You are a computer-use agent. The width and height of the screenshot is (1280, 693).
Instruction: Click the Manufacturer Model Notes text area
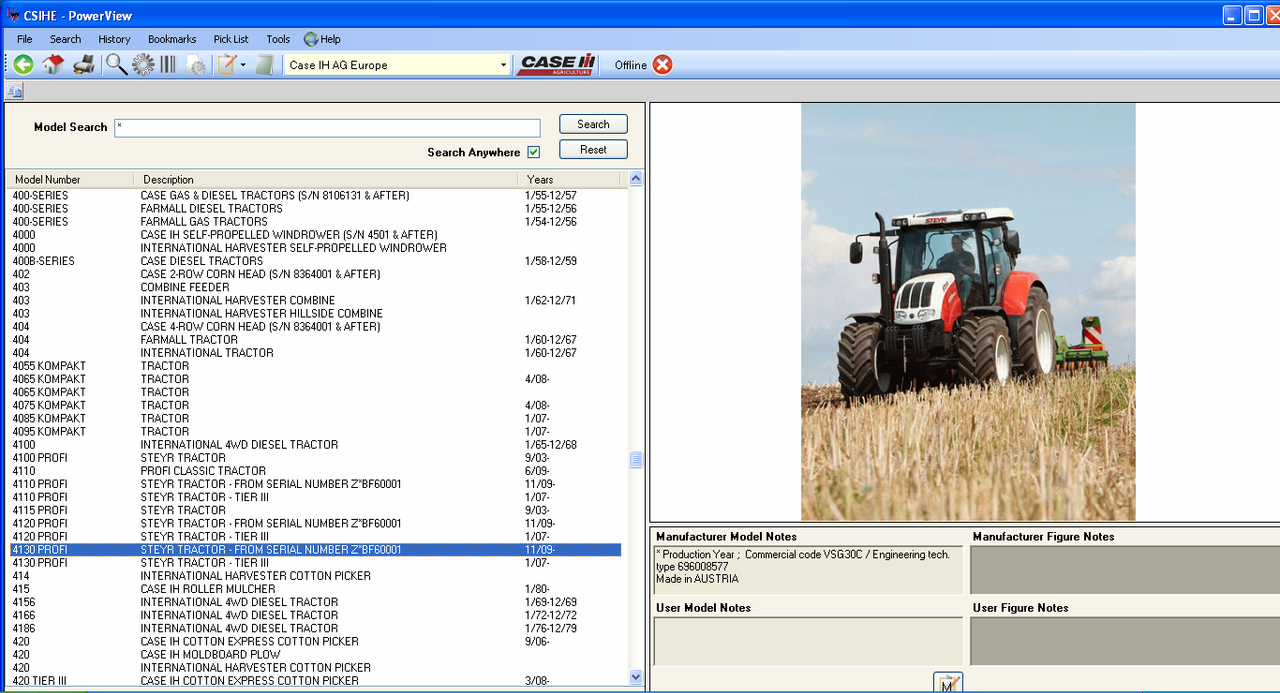[x=808, y=570]
